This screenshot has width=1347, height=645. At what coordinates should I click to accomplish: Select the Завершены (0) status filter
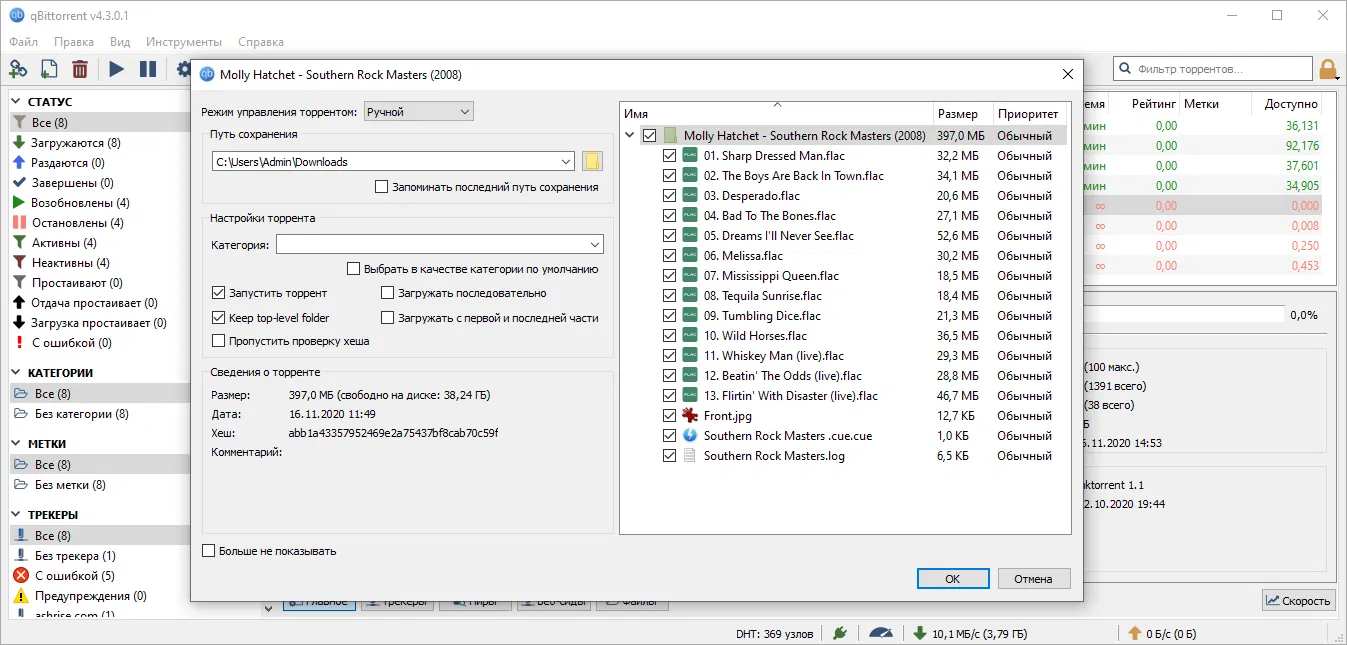point(72,183)
